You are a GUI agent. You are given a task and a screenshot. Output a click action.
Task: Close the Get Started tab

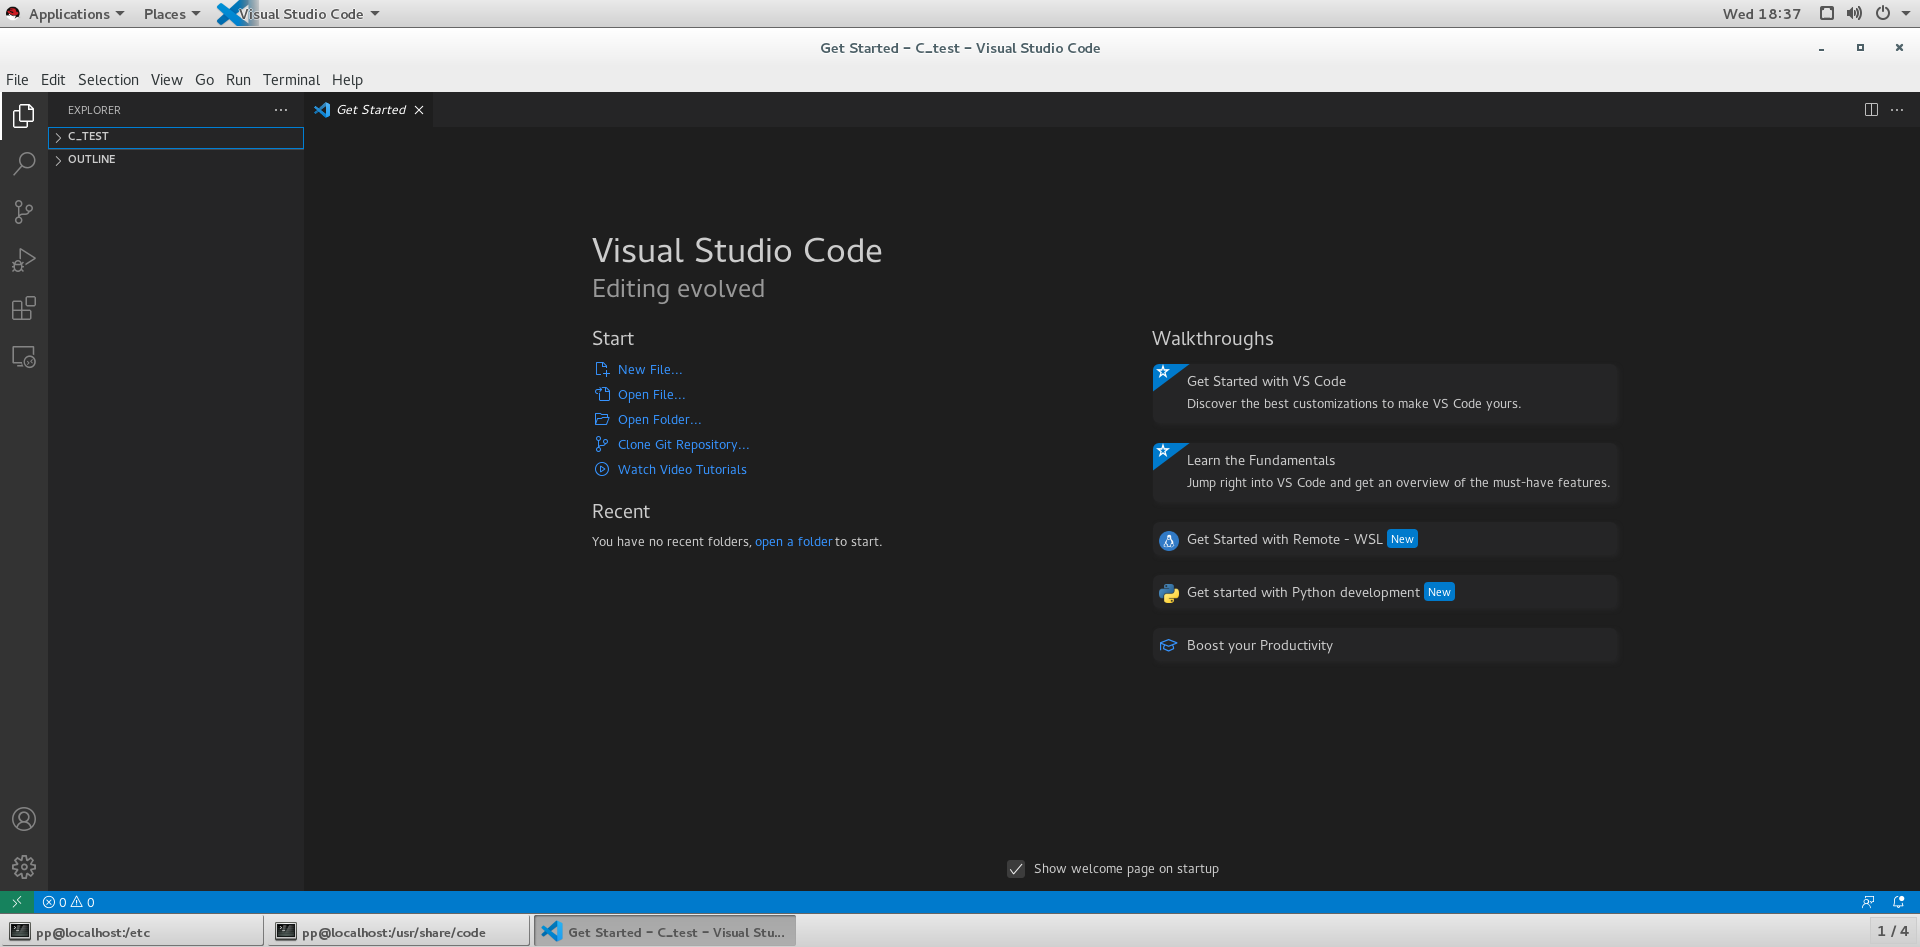point(419,110)
